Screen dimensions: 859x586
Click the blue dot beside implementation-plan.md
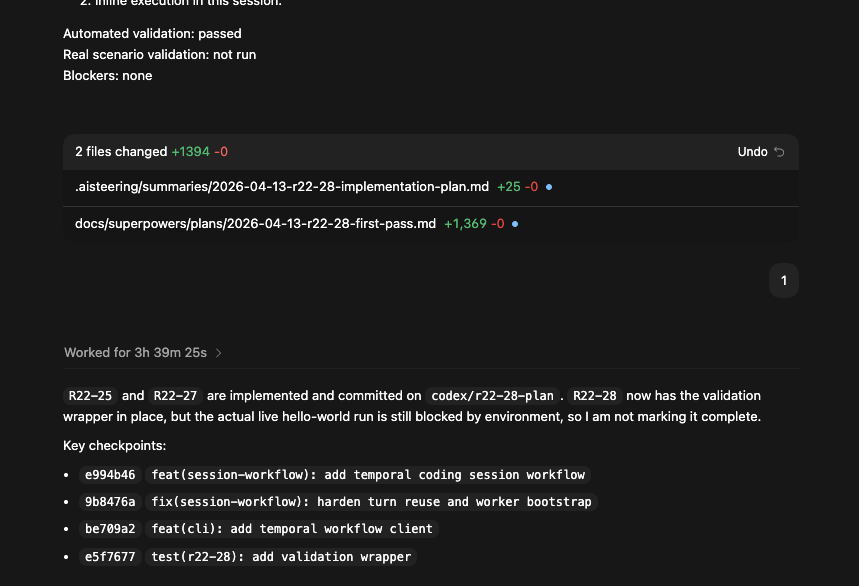pos(549,187)
